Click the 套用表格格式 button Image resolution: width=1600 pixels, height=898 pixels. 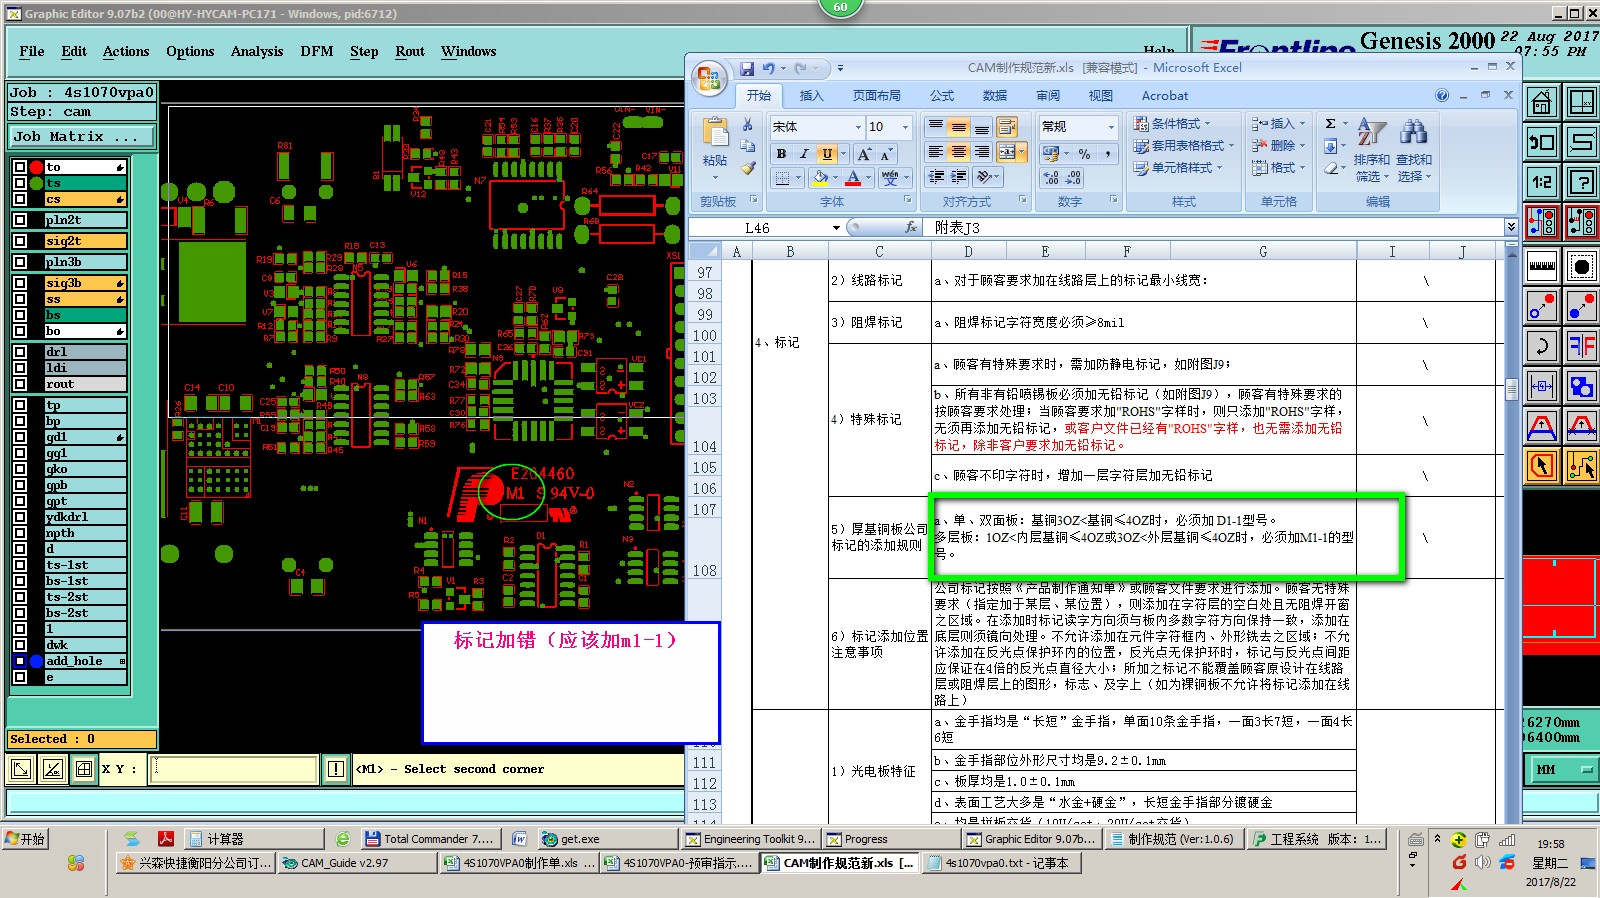pos(1183,146)
